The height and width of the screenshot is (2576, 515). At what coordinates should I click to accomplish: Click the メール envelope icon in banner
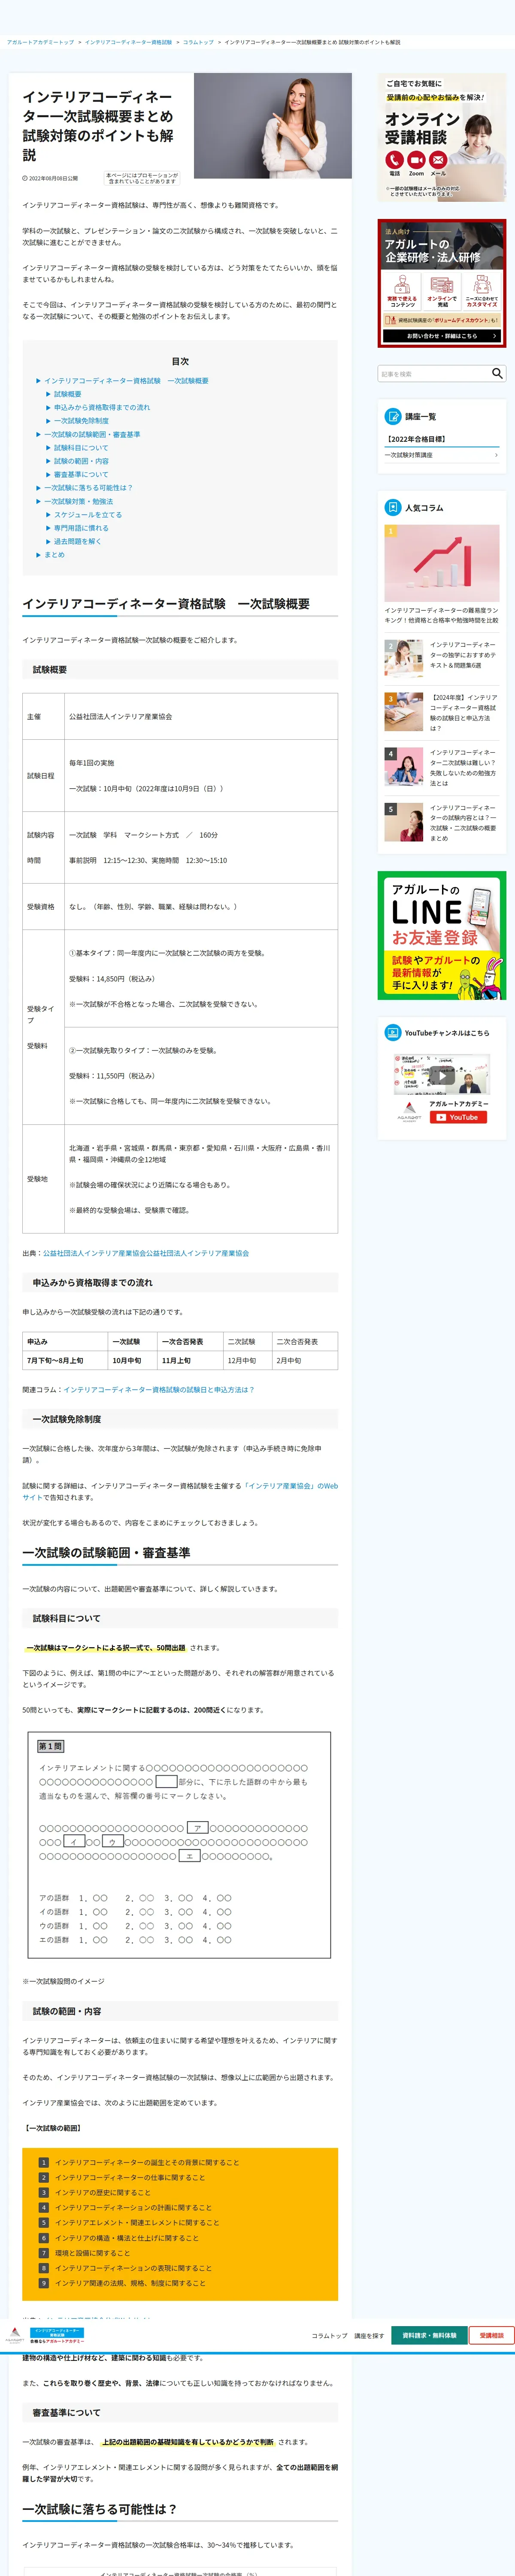pyautogui.click(x=438, y=160)
